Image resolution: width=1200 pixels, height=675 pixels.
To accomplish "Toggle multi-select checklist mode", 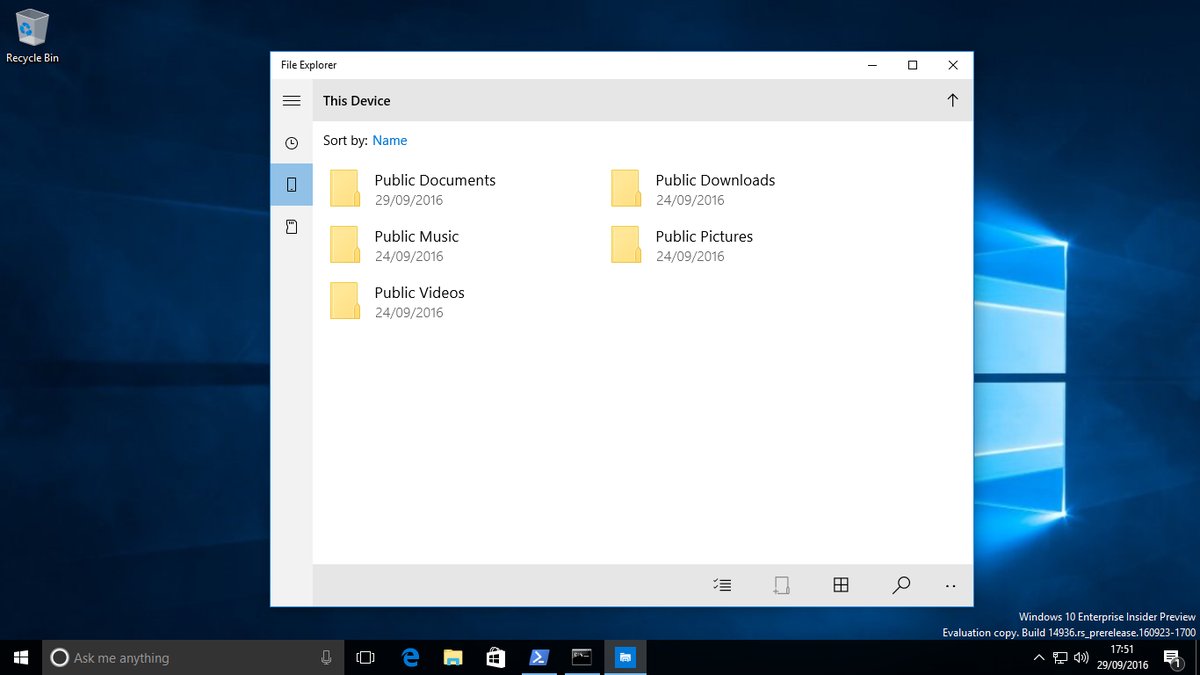I will click(722, 585).
